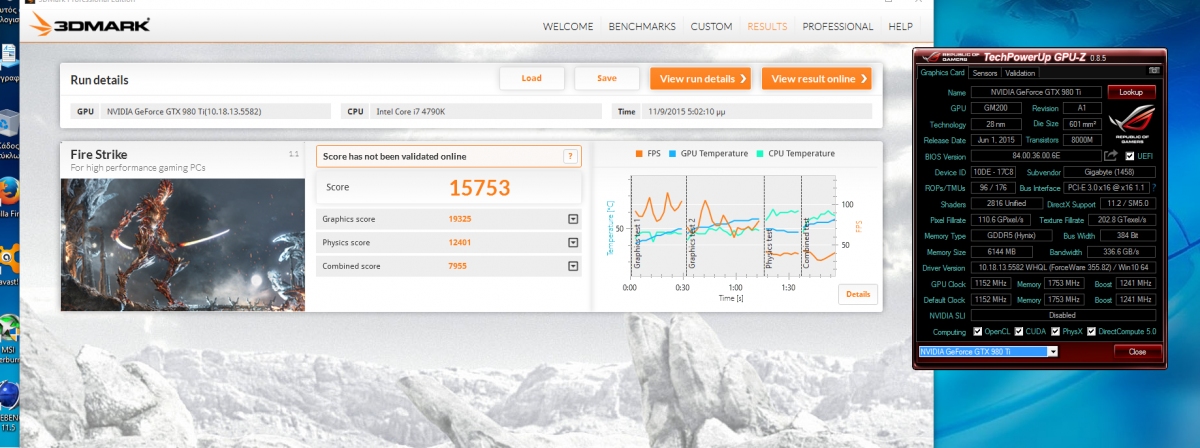
Task: Click the 2816 Unified shaders value
Action: (1005, 203)
